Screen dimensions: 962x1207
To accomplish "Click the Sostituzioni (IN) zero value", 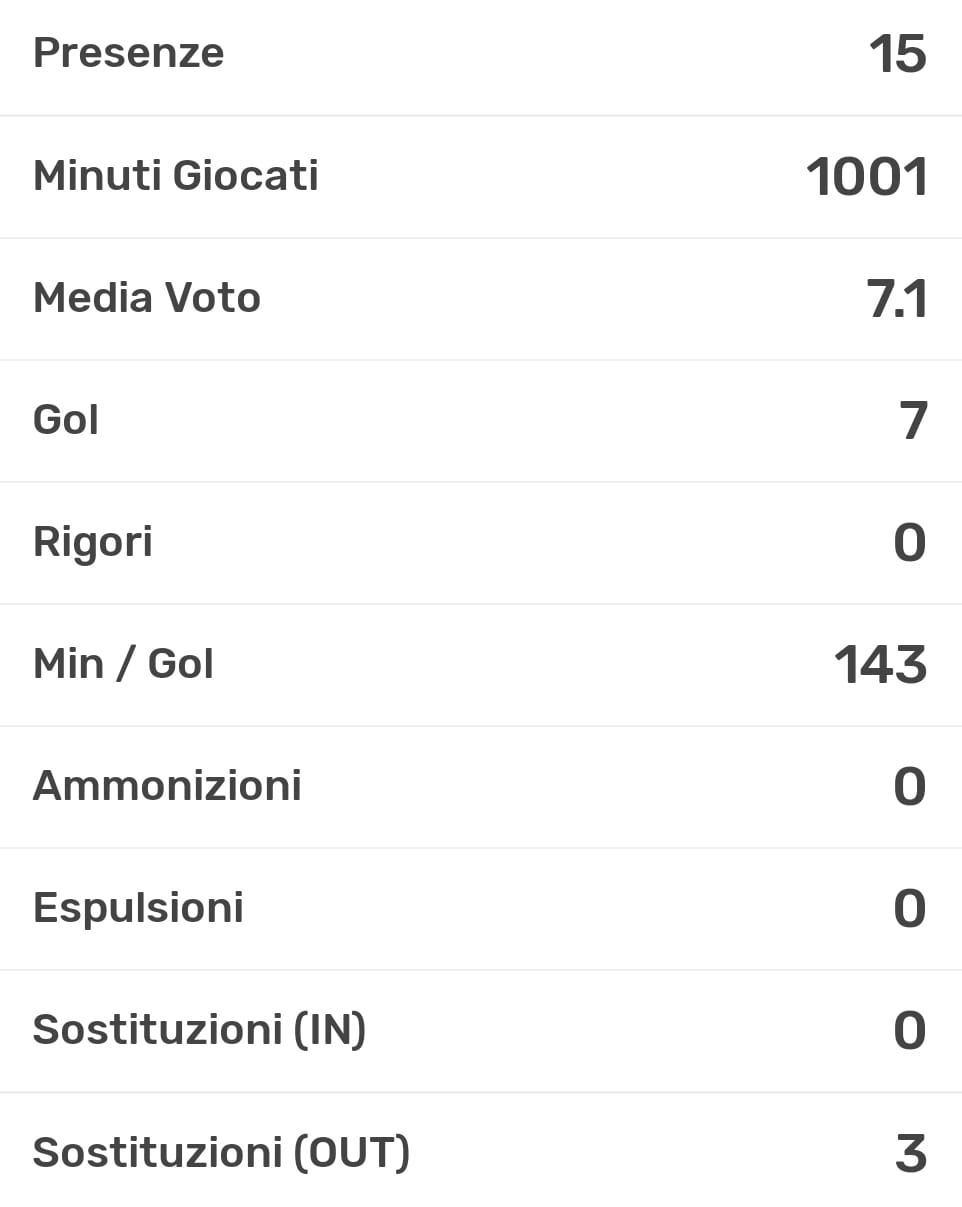I will click(910, 1031).
